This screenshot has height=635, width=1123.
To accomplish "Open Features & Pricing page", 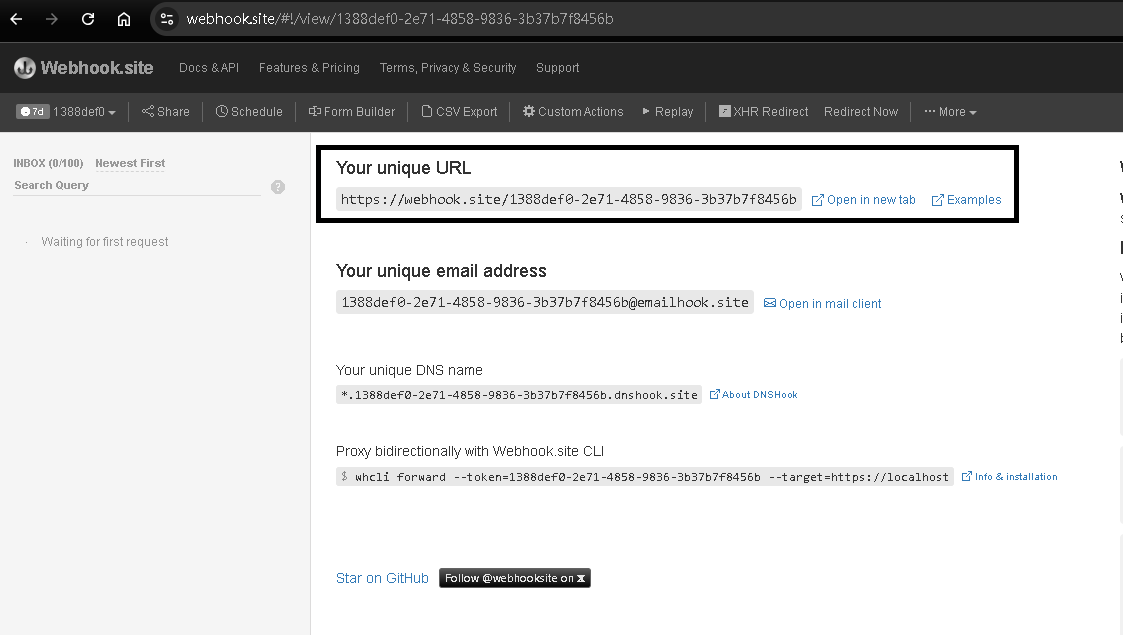I will click(309, 68).
